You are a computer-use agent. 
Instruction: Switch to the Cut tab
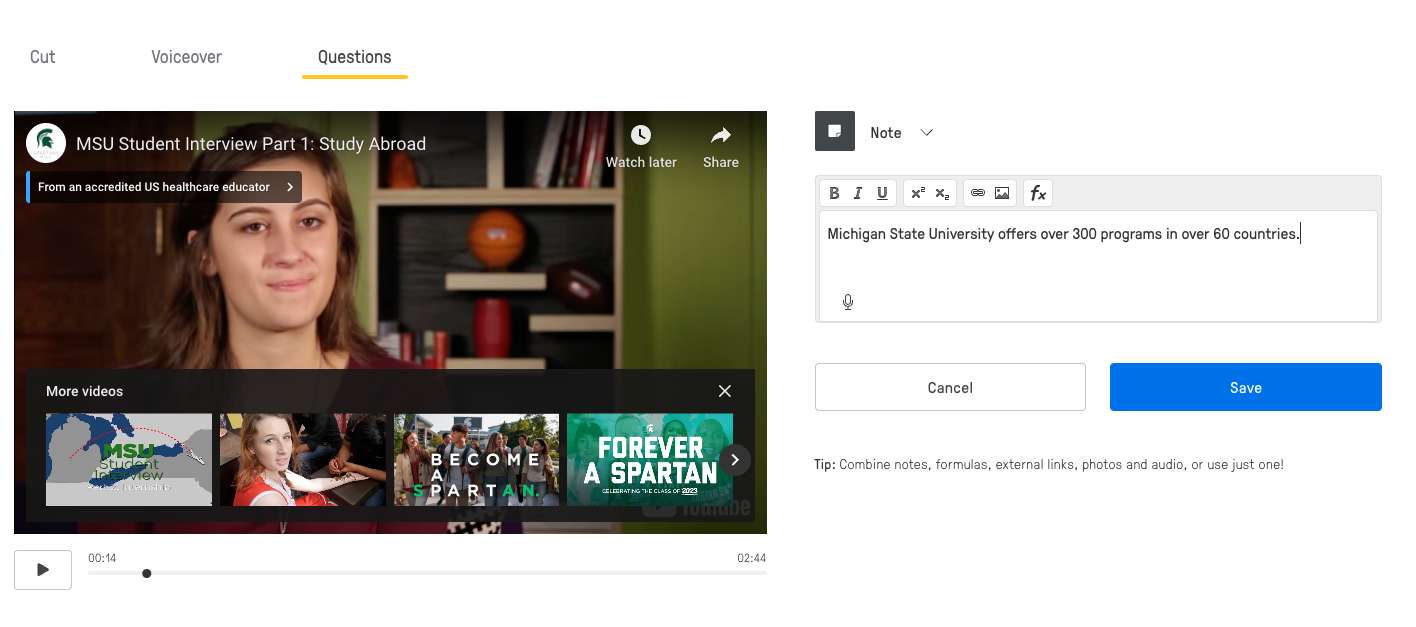pos(42,57)
